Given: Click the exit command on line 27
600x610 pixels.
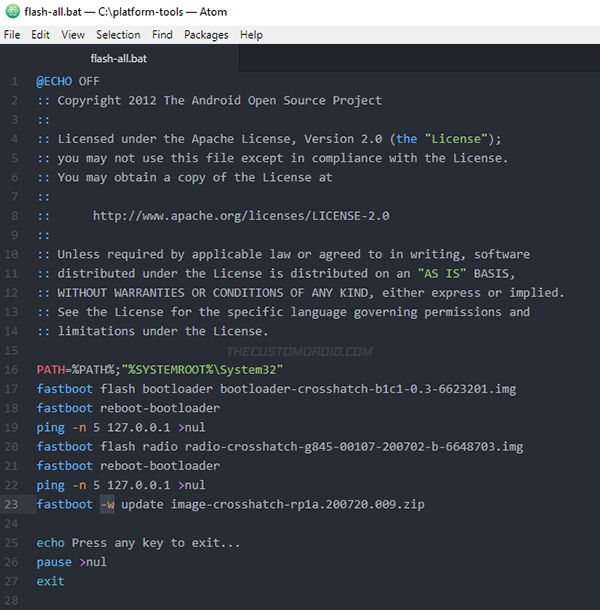Looking at the screenshot, I should (x=51, y=581).
